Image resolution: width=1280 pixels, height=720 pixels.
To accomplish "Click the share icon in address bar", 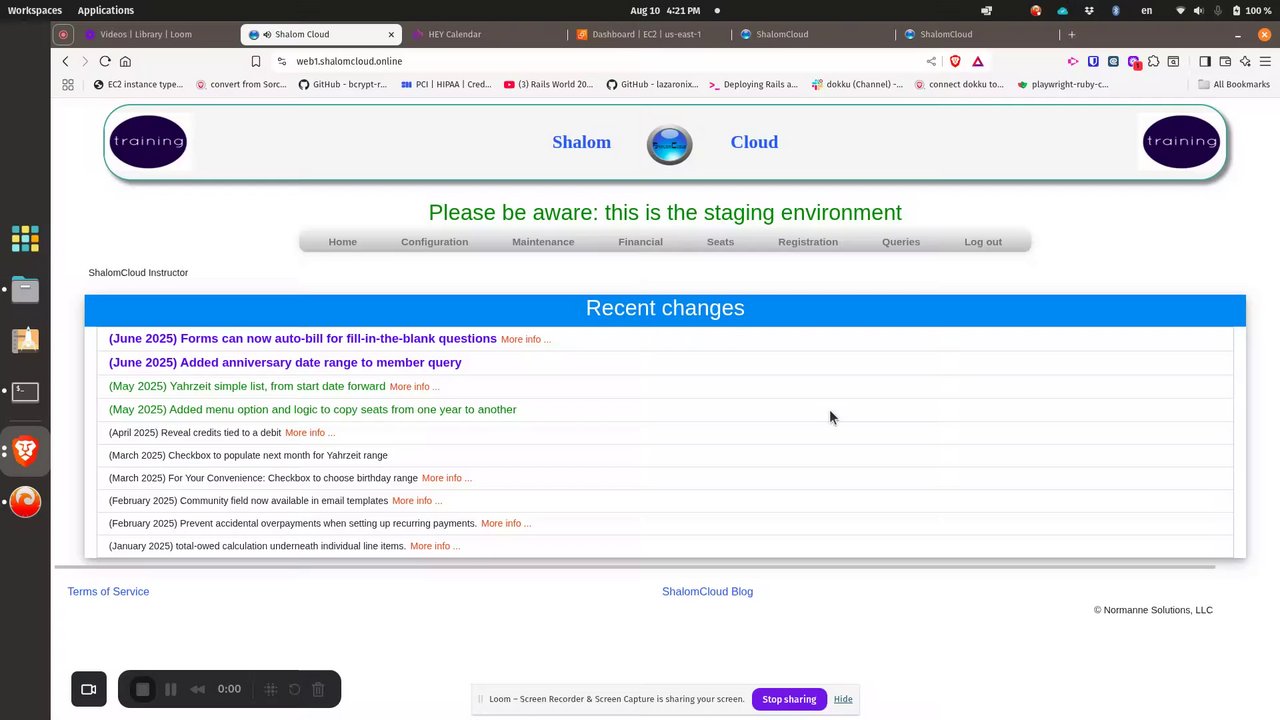I will tap(931, 61).
